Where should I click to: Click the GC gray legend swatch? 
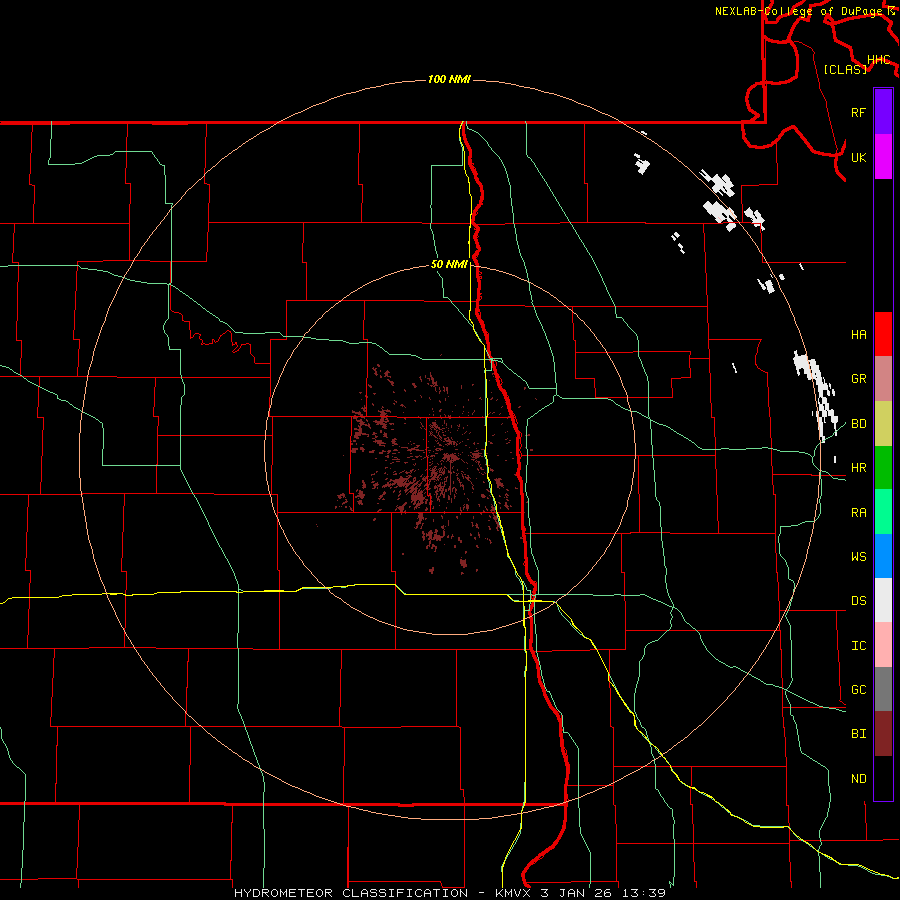click(883, 689)
